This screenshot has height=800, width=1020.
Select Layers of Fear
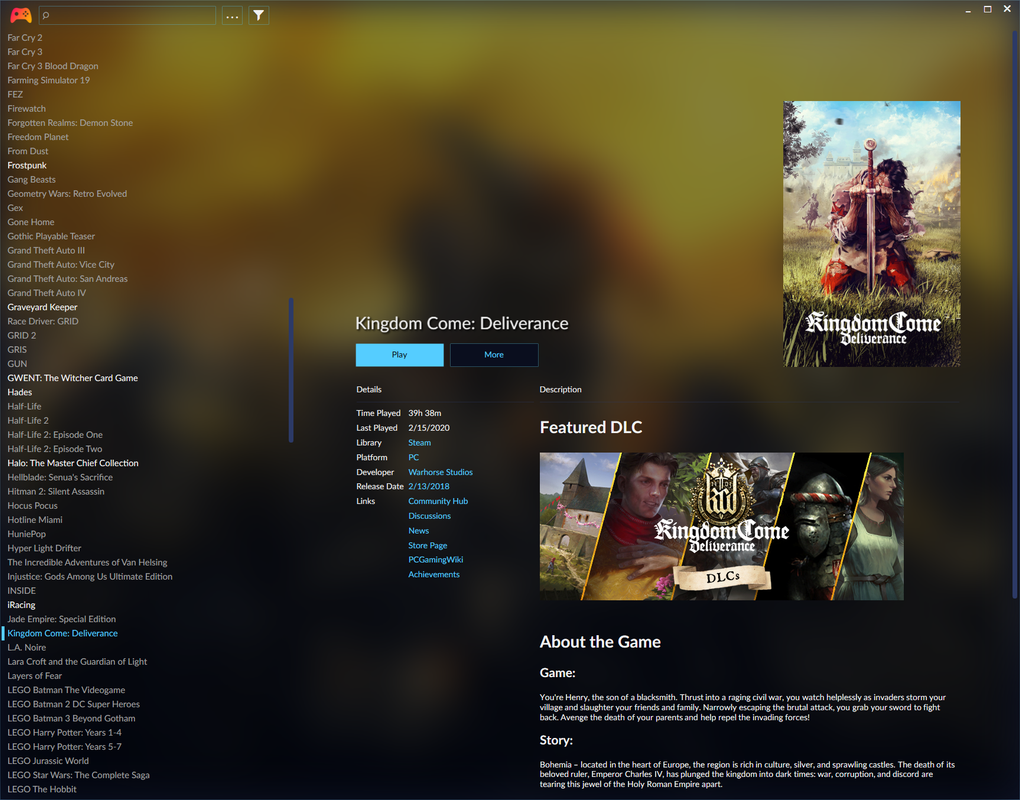click(34, 676)
